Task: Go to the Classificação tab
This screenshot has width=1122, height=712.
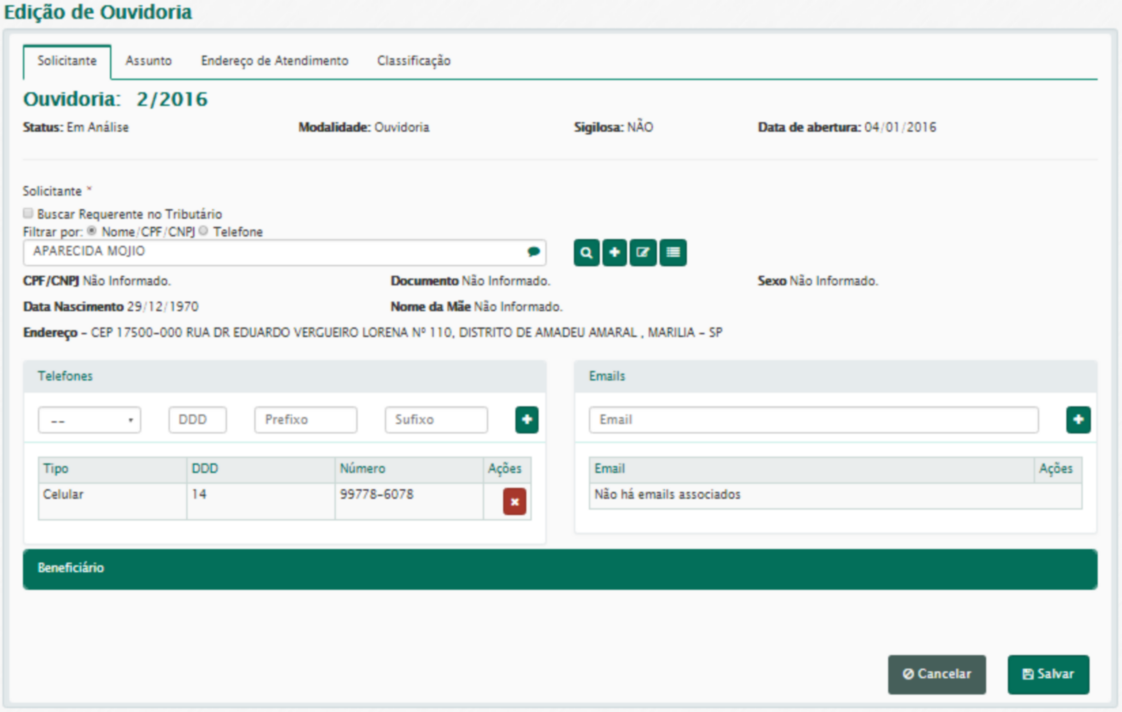Action: (413, 61)
